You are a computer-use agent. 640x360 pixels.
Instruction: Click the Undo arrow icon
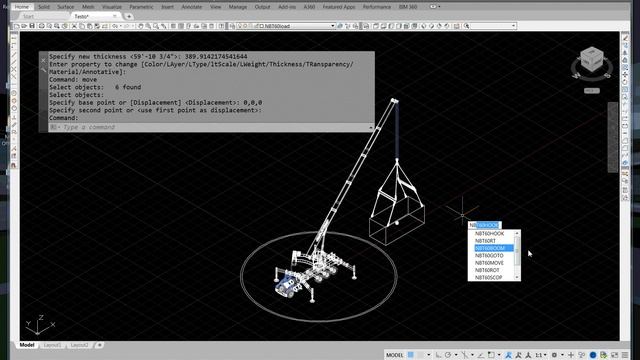(115, 26)
